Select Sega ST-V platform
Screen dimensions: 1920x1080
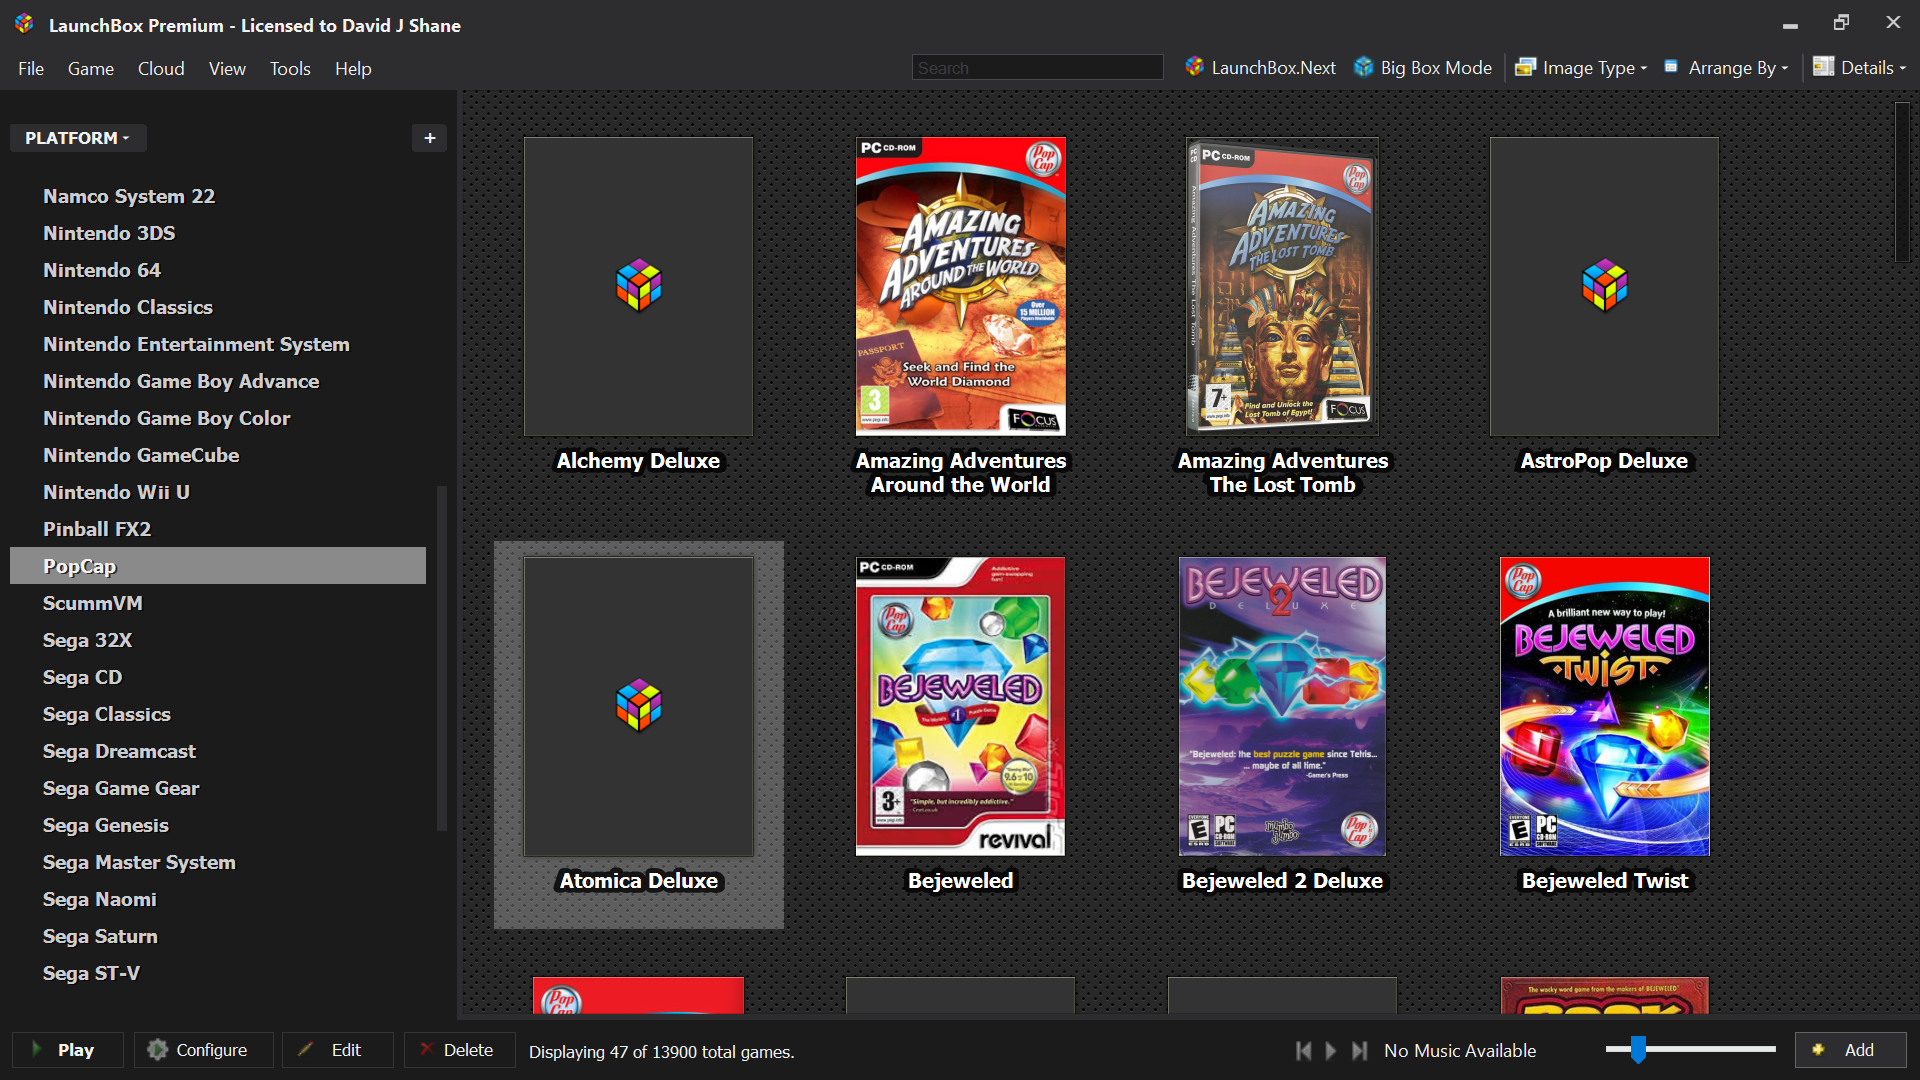tap(92, 973)
